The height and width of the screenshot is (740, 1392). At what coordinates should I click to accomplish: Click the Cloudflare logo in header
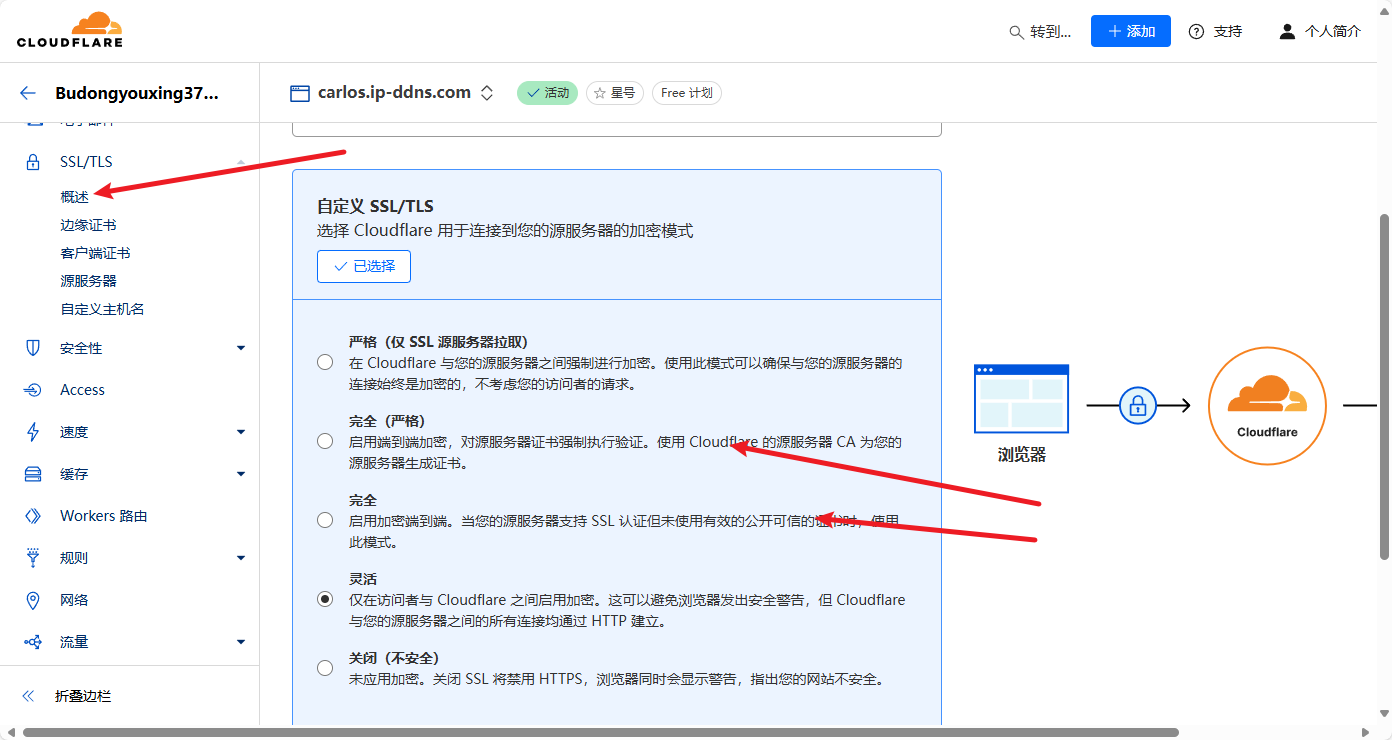(70, 30)
